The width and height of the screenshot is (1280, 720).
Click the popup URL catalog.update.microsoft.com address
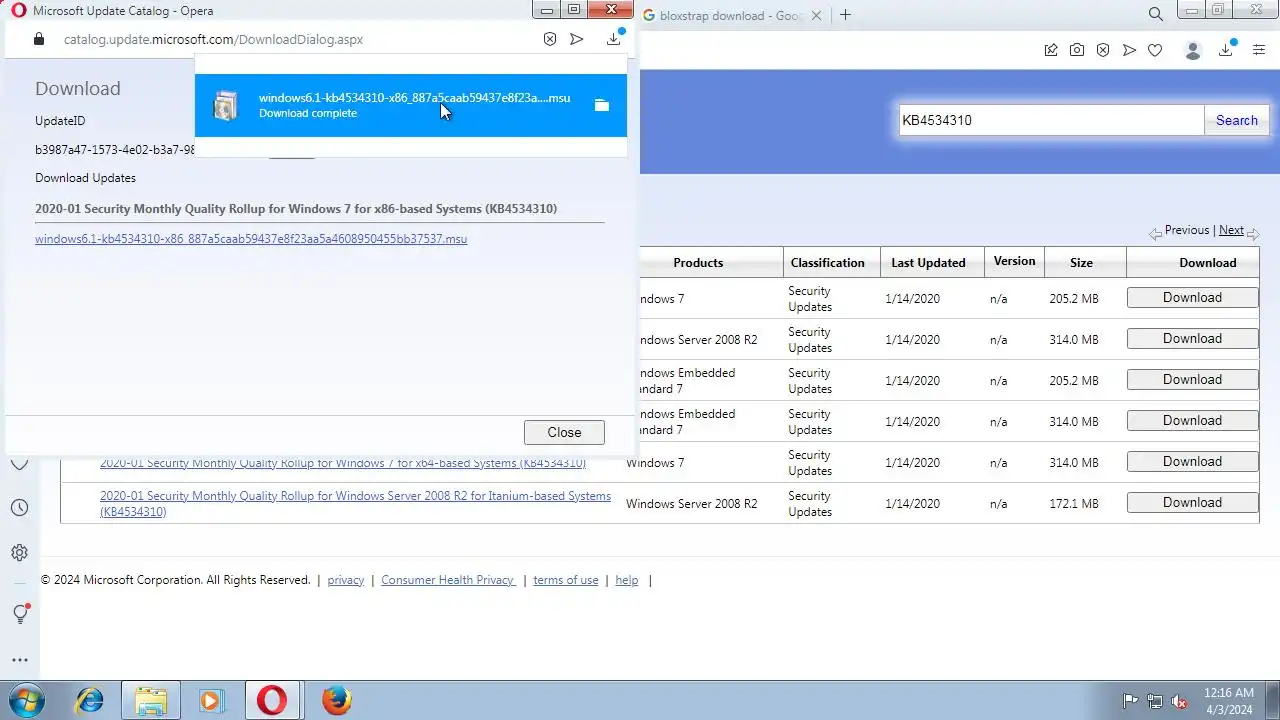pos(213,39)
